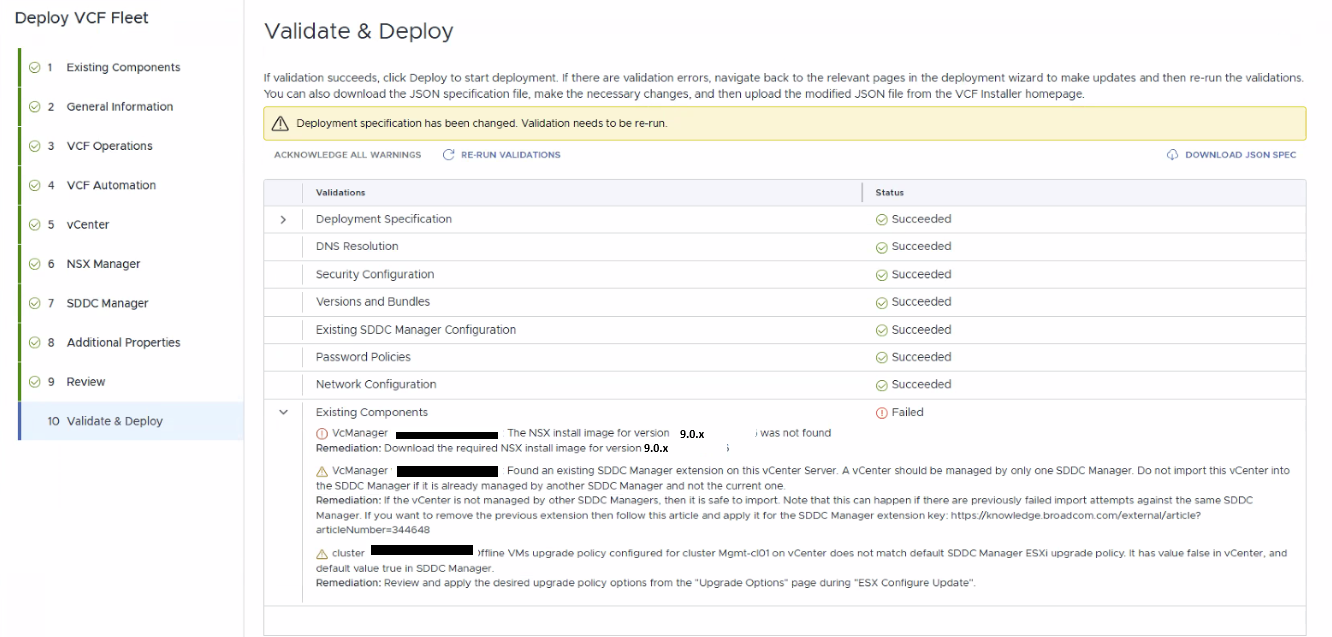This screenshot has width=1332, height=637.
Task: Click the Validations column header
Action: [340, 192]
